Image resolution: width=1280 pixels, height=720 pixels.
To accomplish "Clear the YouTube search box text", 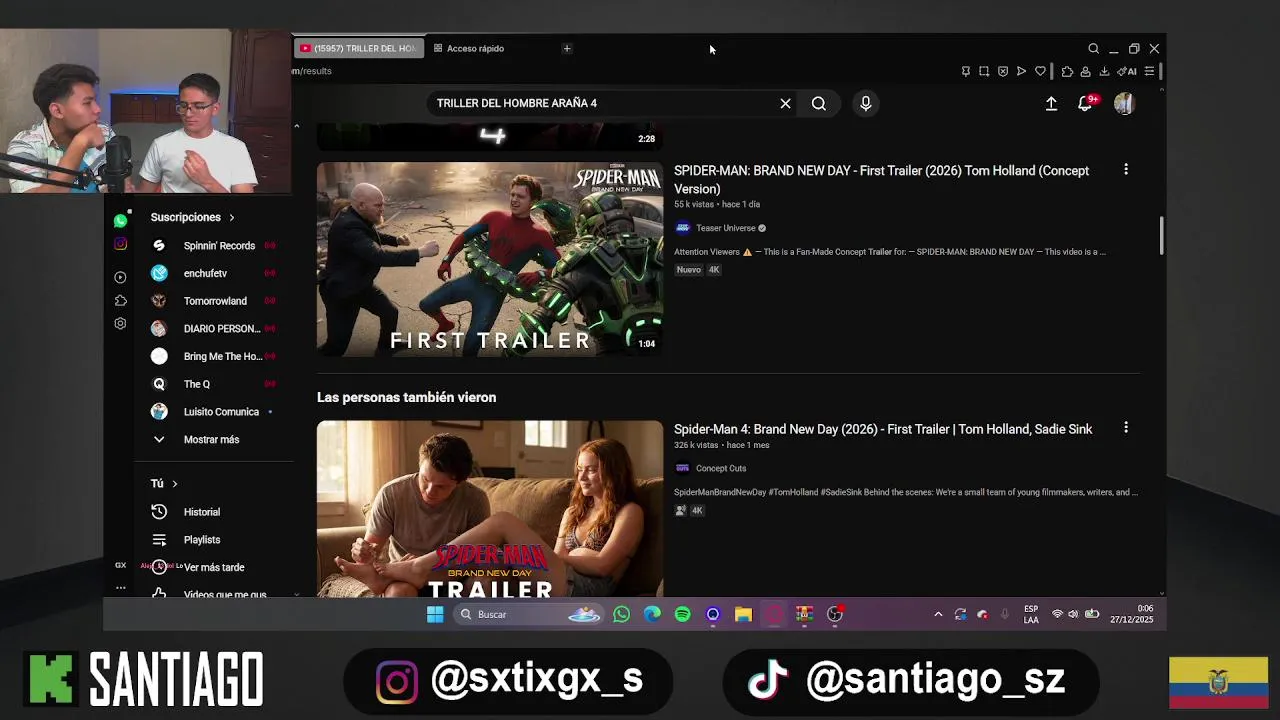I will pyautogui.click(x=785, y=103).
